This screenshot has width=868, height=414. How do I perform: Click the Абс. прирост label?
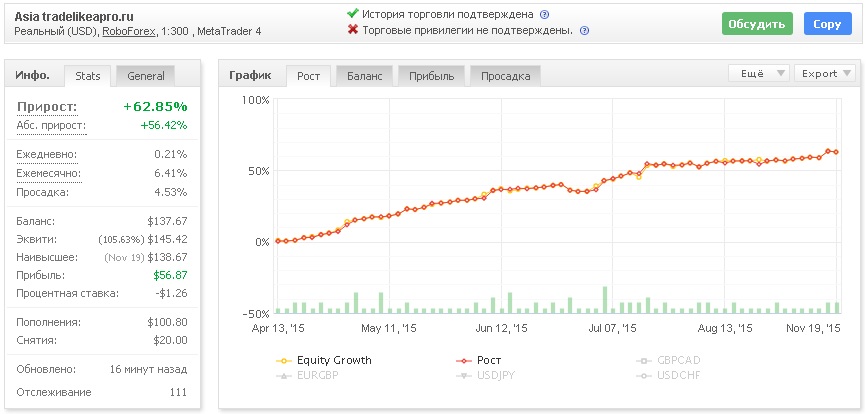(51, 126)
